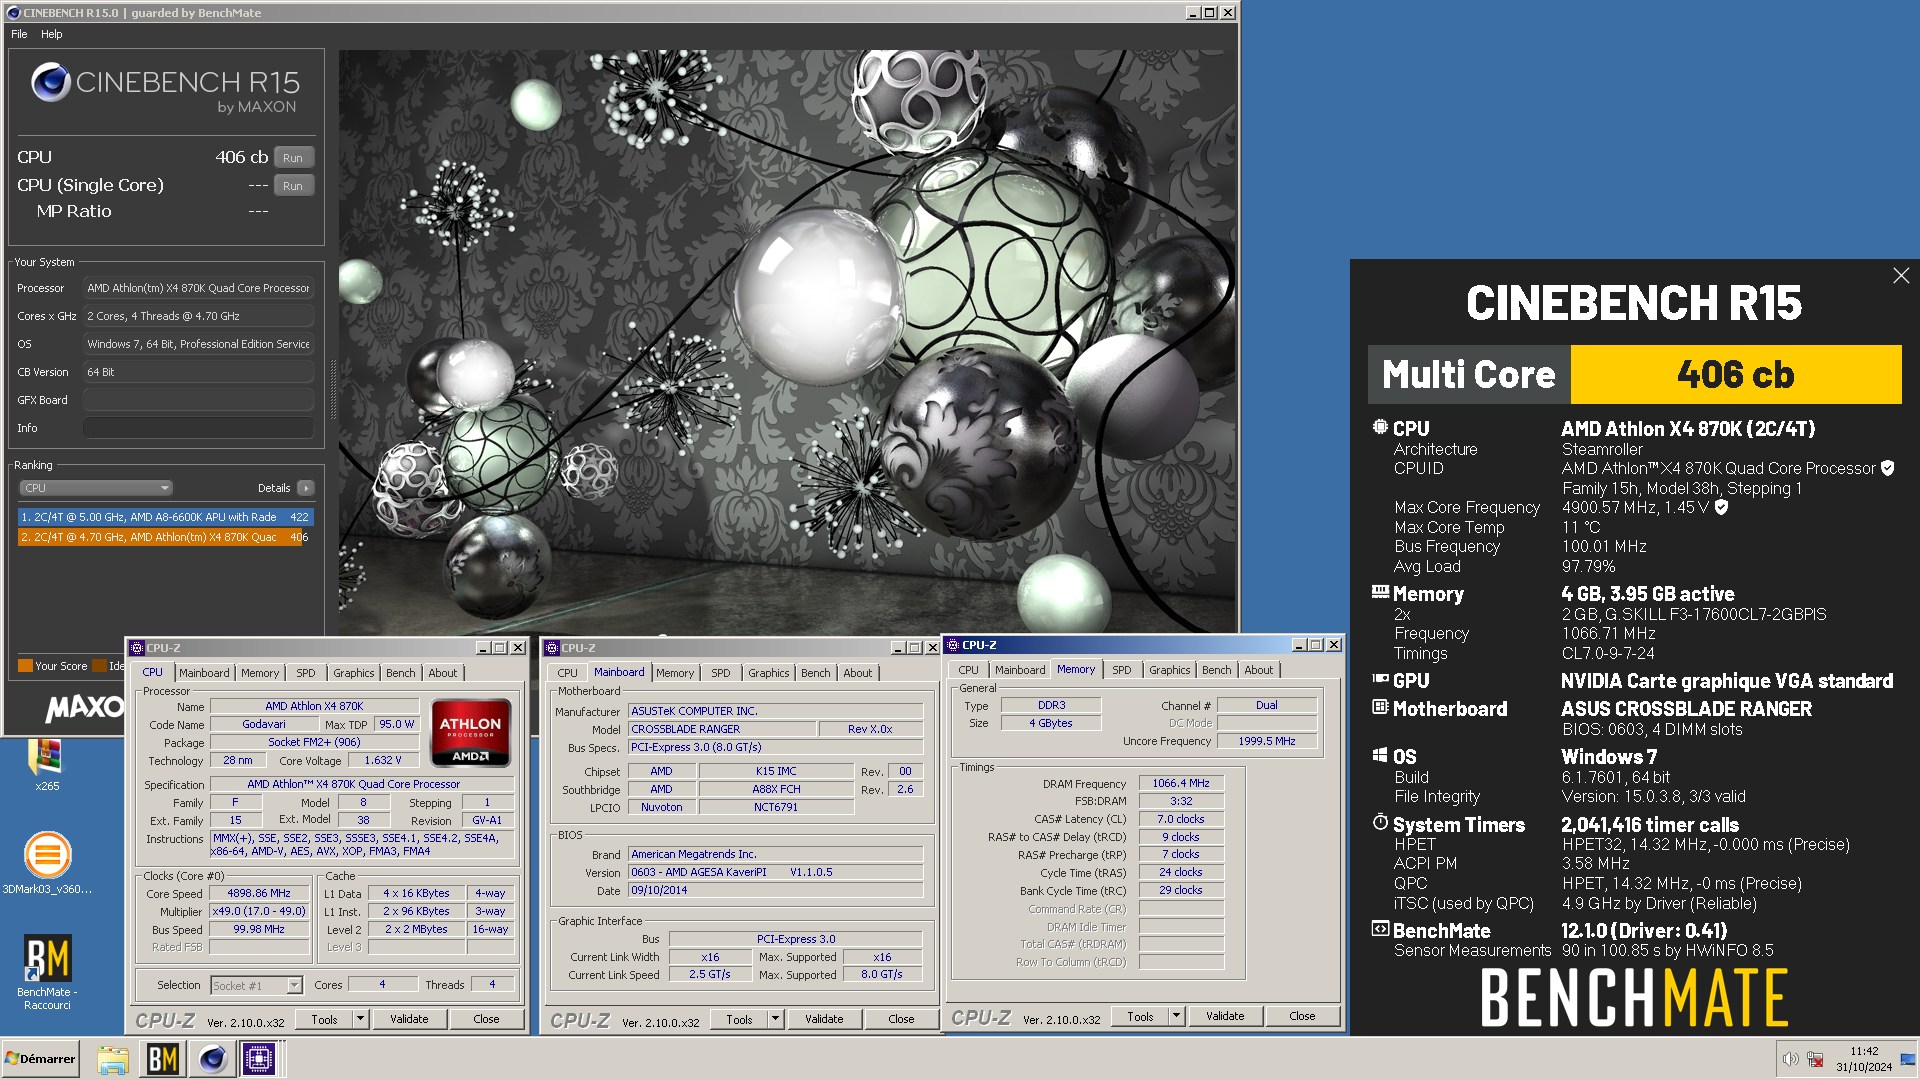Screen dimensions: 1920x1080
Task: Open the Ranking CPU combo box
Action: click(x=96, y=488)
